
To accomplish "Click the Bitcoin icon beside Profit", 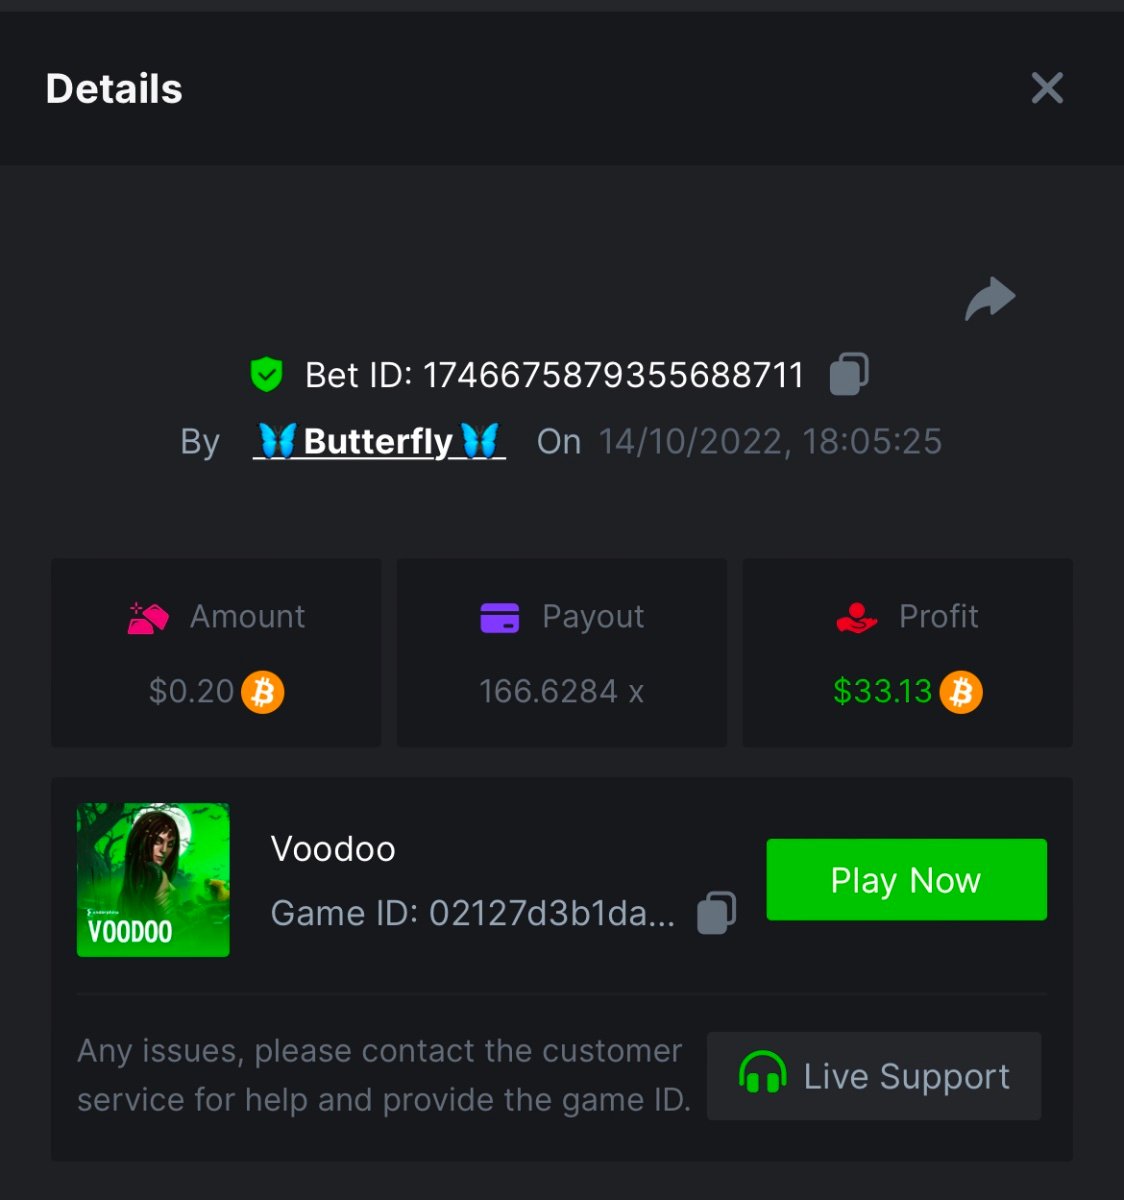I will [x=961, y=691].
